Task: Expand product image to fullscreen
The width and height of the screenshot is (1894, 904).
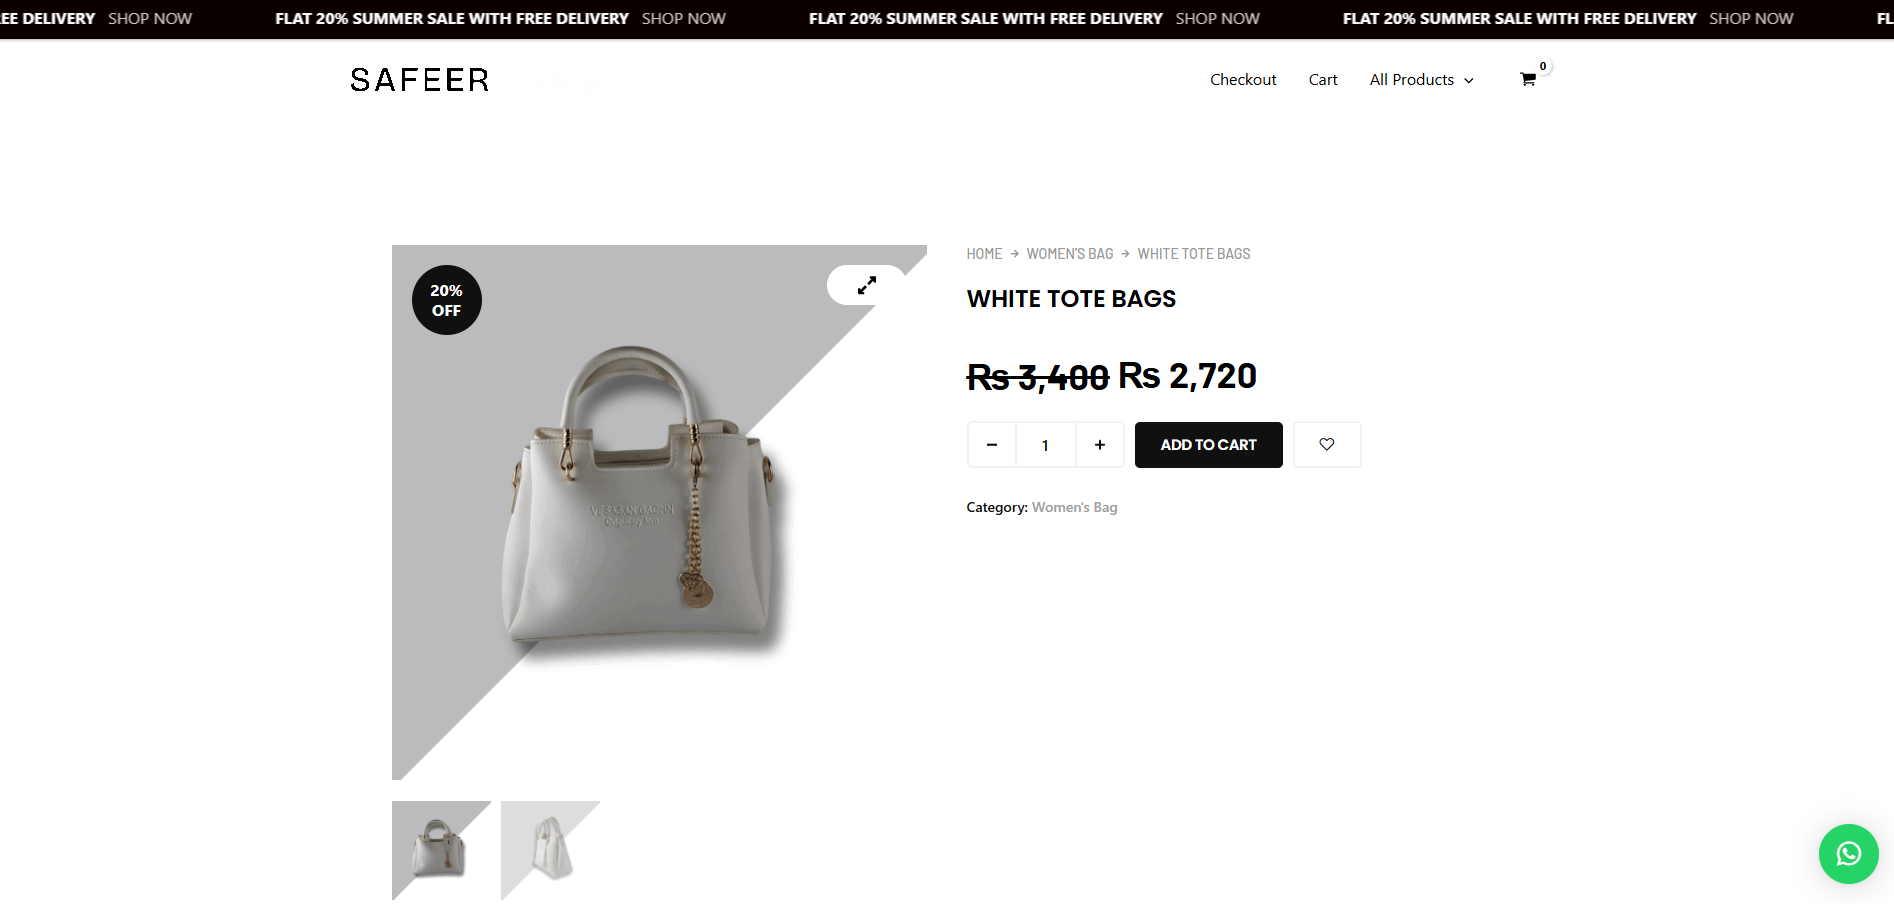Action: (x=866, y=285)
